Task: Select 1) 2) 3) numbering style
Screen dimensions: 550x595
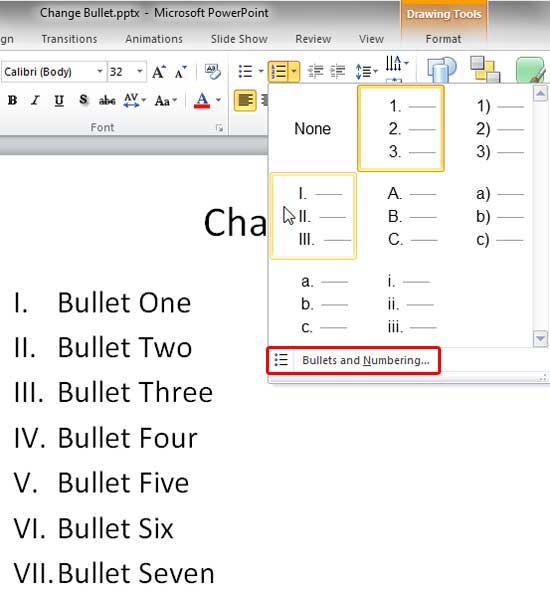Action: [489, 129]
